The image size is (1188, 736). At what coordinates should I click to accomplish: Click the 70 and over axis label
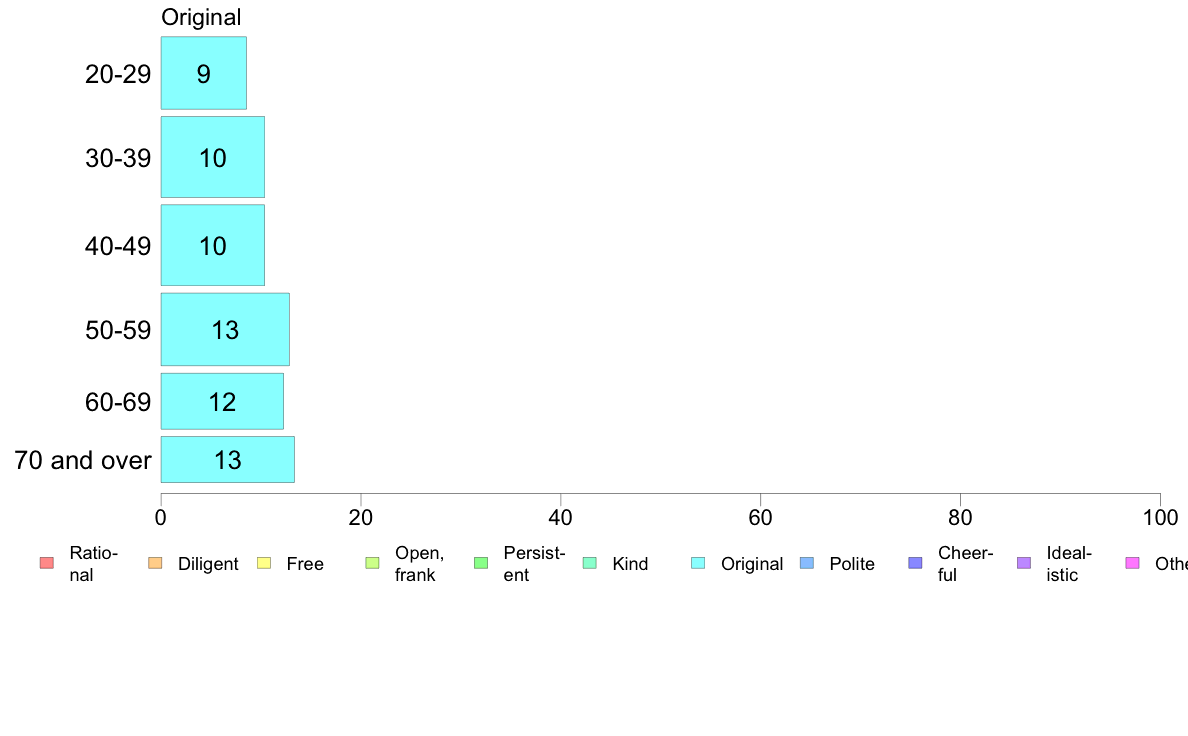tap(83, 460)
